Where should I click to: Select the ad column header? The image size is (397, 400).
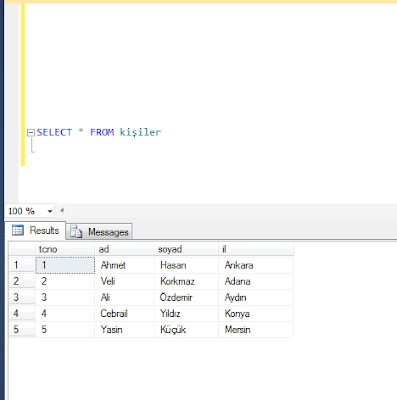[124, 249]
